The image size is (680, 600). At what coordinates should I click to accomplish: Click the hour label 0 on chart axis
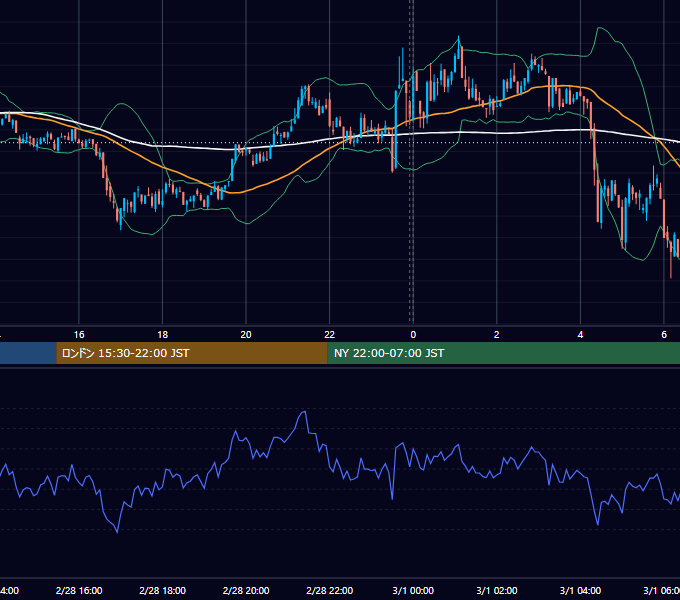pos(413,335)
